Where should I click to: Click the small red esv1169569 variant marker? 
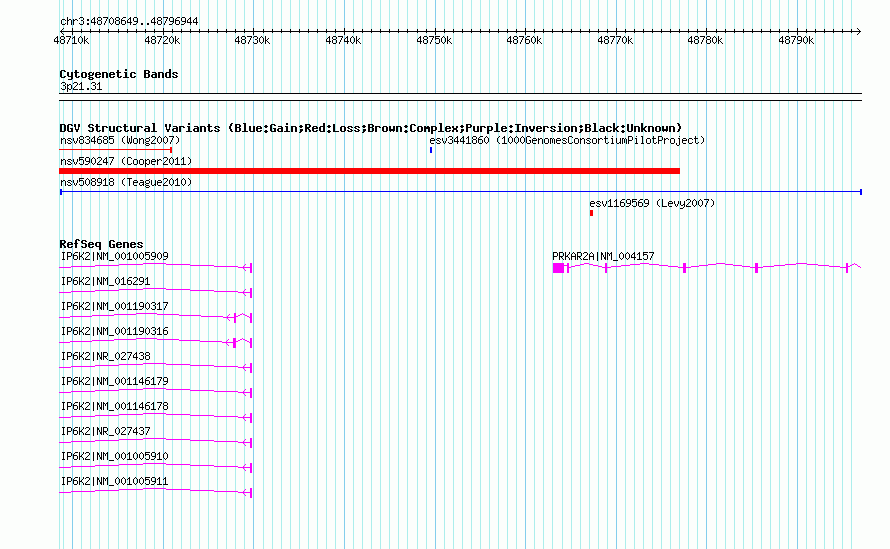tap(591, 213)
